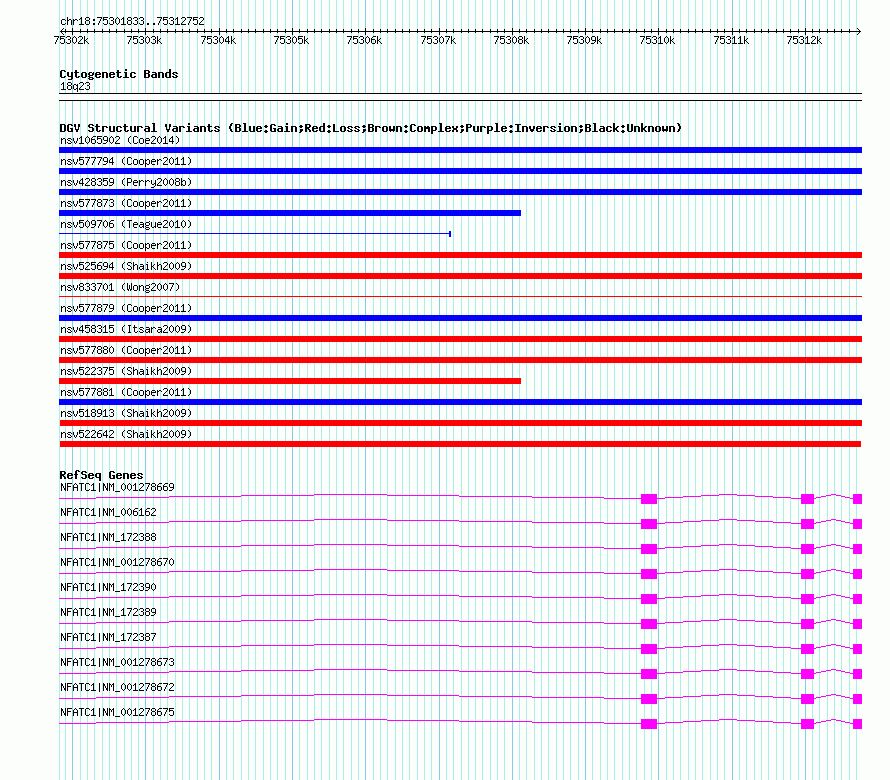The image size is (890, 780).
Task: Click the NFATC1|NM_172390 transcript label
Action: point(108,588)
